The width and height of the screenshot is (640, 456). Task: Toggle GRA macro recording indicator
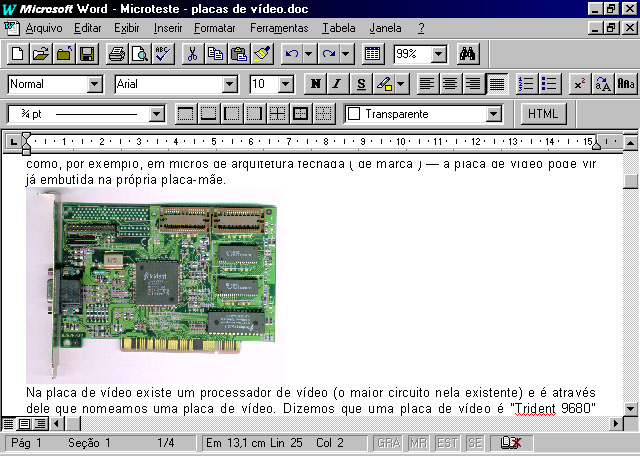click(388, 443)
